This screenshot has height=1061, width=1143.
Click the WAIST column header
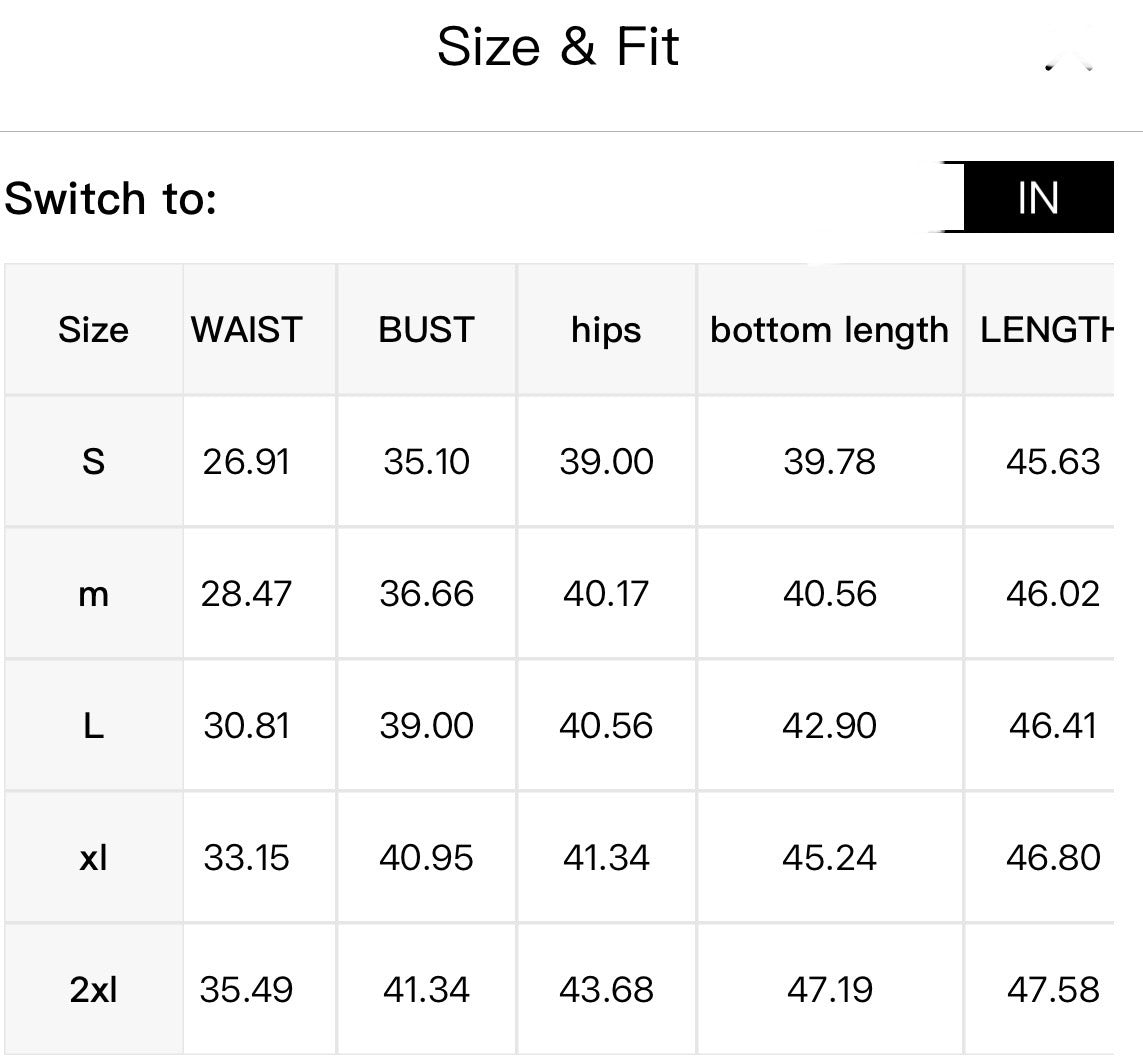tap(246, 330)
